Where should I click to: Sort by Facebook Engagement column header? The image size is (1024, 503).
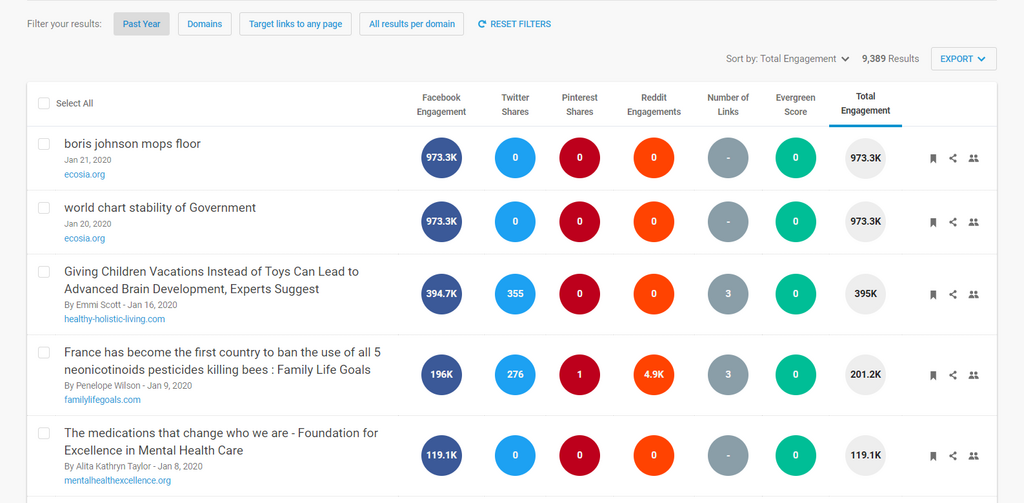point(441,104)
